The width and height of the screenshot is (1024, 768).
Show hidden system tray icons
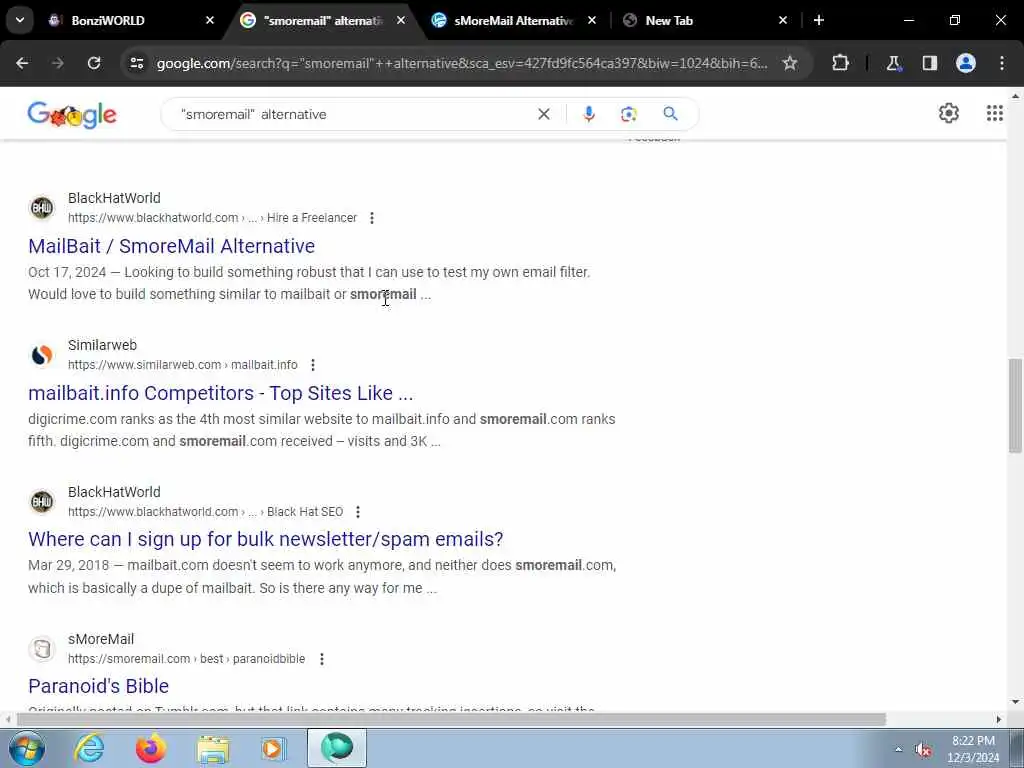[x=898, y=750]
